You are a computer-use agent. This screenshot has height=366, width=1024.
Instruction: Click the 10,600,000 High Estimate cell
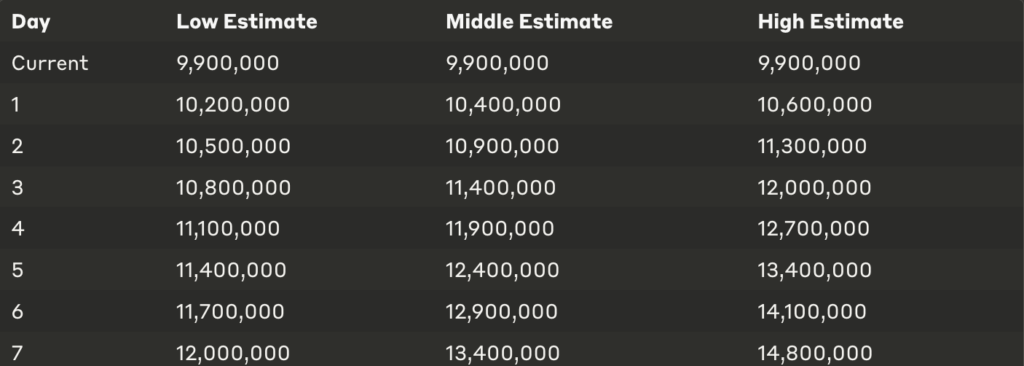click(x=815, y=105)
